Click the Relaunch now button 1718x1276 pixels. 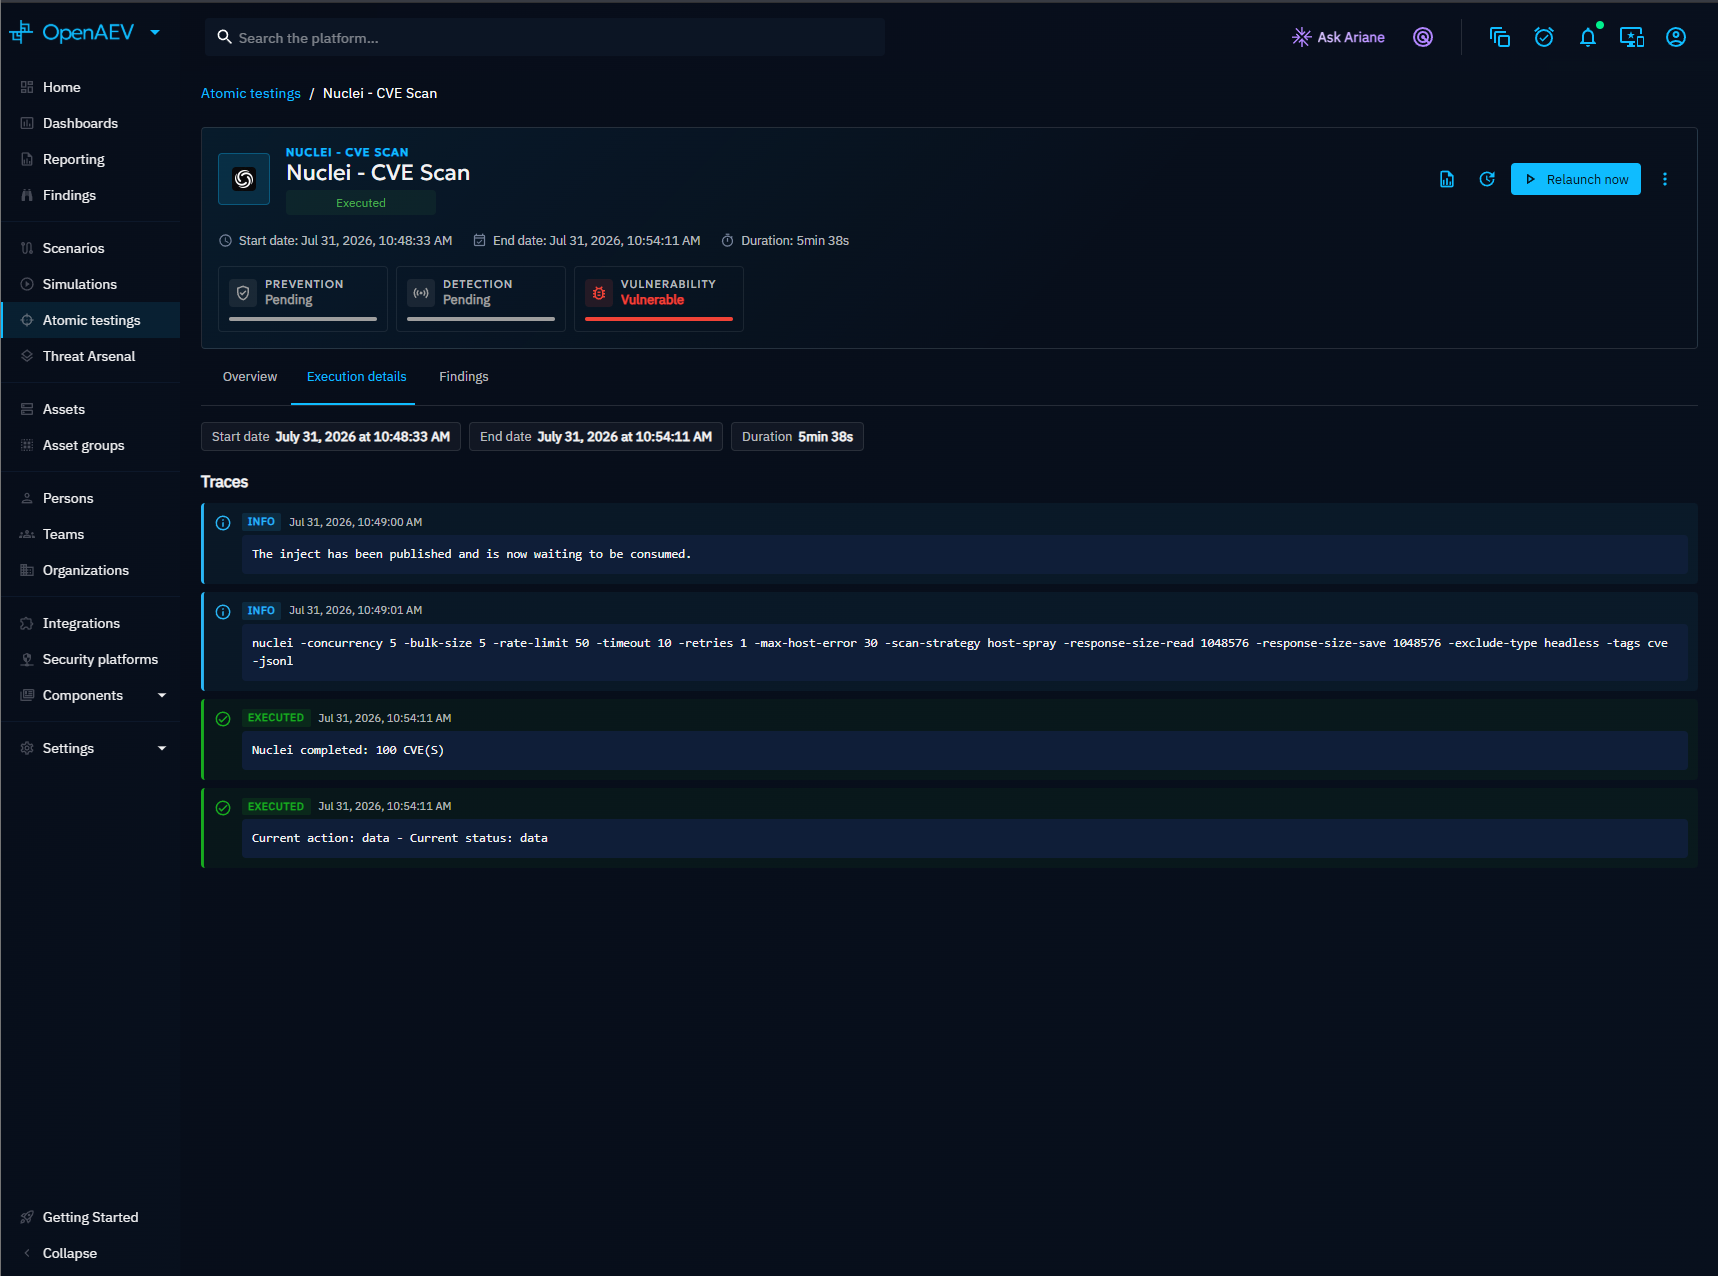pyautogui.click(x=1576, y=179)
